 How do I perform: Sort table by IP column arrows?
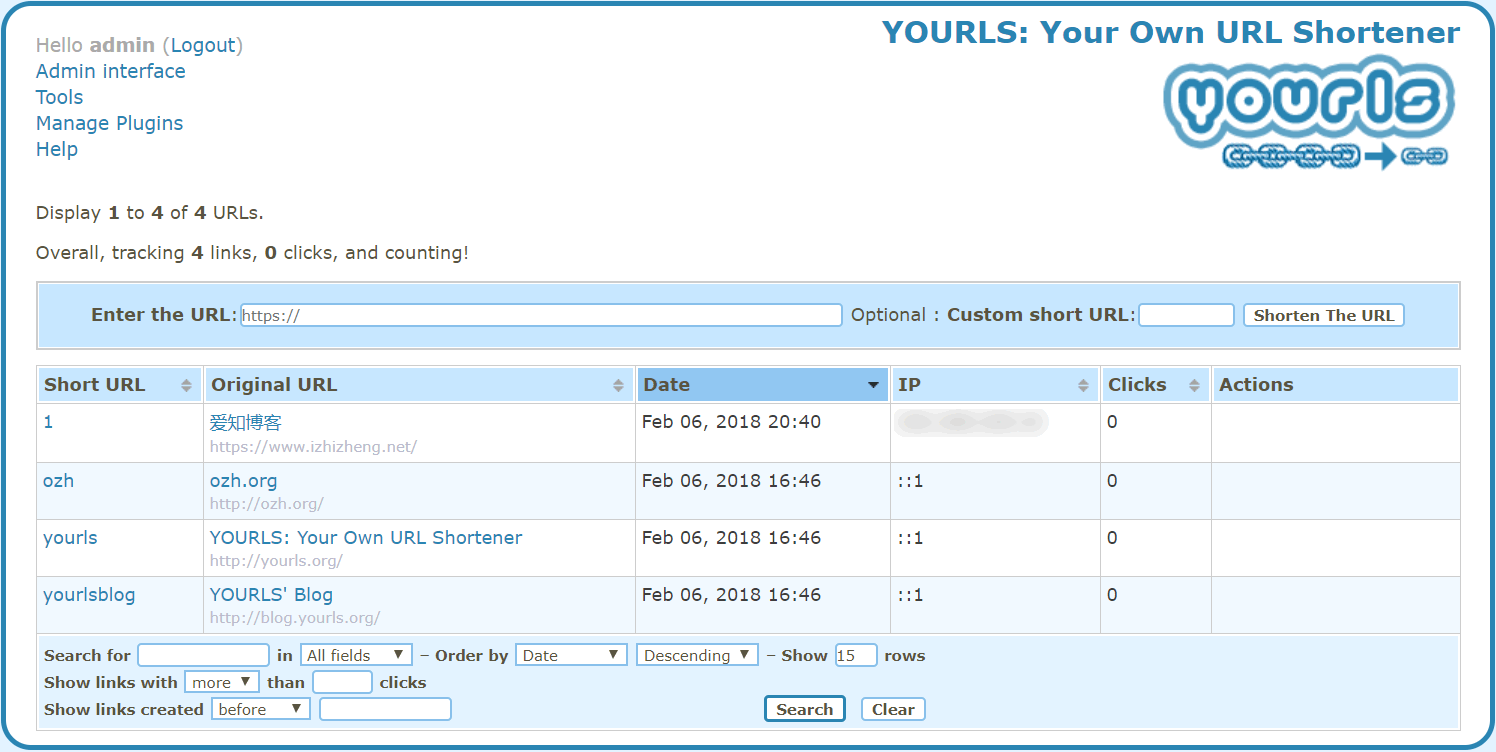(x=1083, y=386)
